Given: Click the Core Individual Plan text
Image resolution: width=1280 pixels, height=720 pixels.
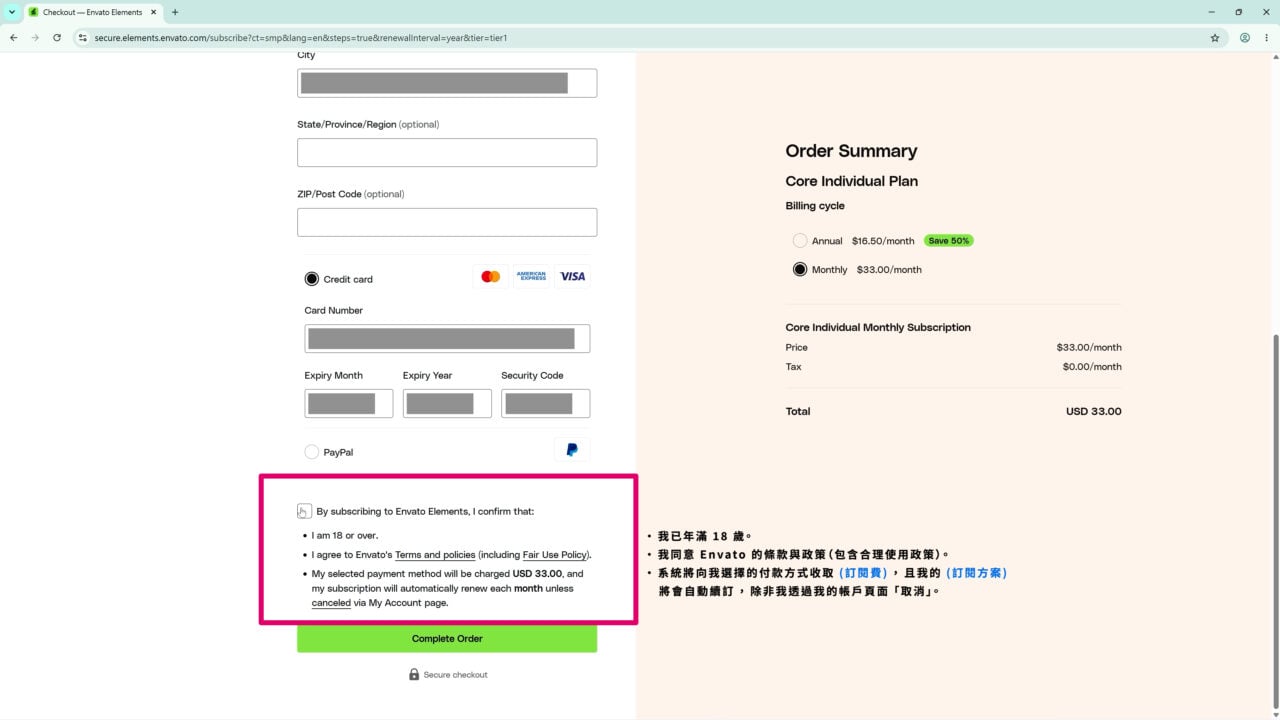Looking at the screenshot, I should click(852, 181).
